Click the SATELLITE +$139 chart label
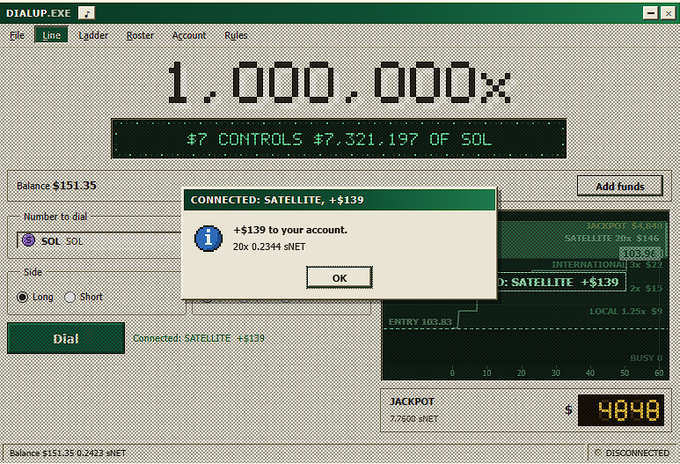Screen dimensions: 680x464 561,282
